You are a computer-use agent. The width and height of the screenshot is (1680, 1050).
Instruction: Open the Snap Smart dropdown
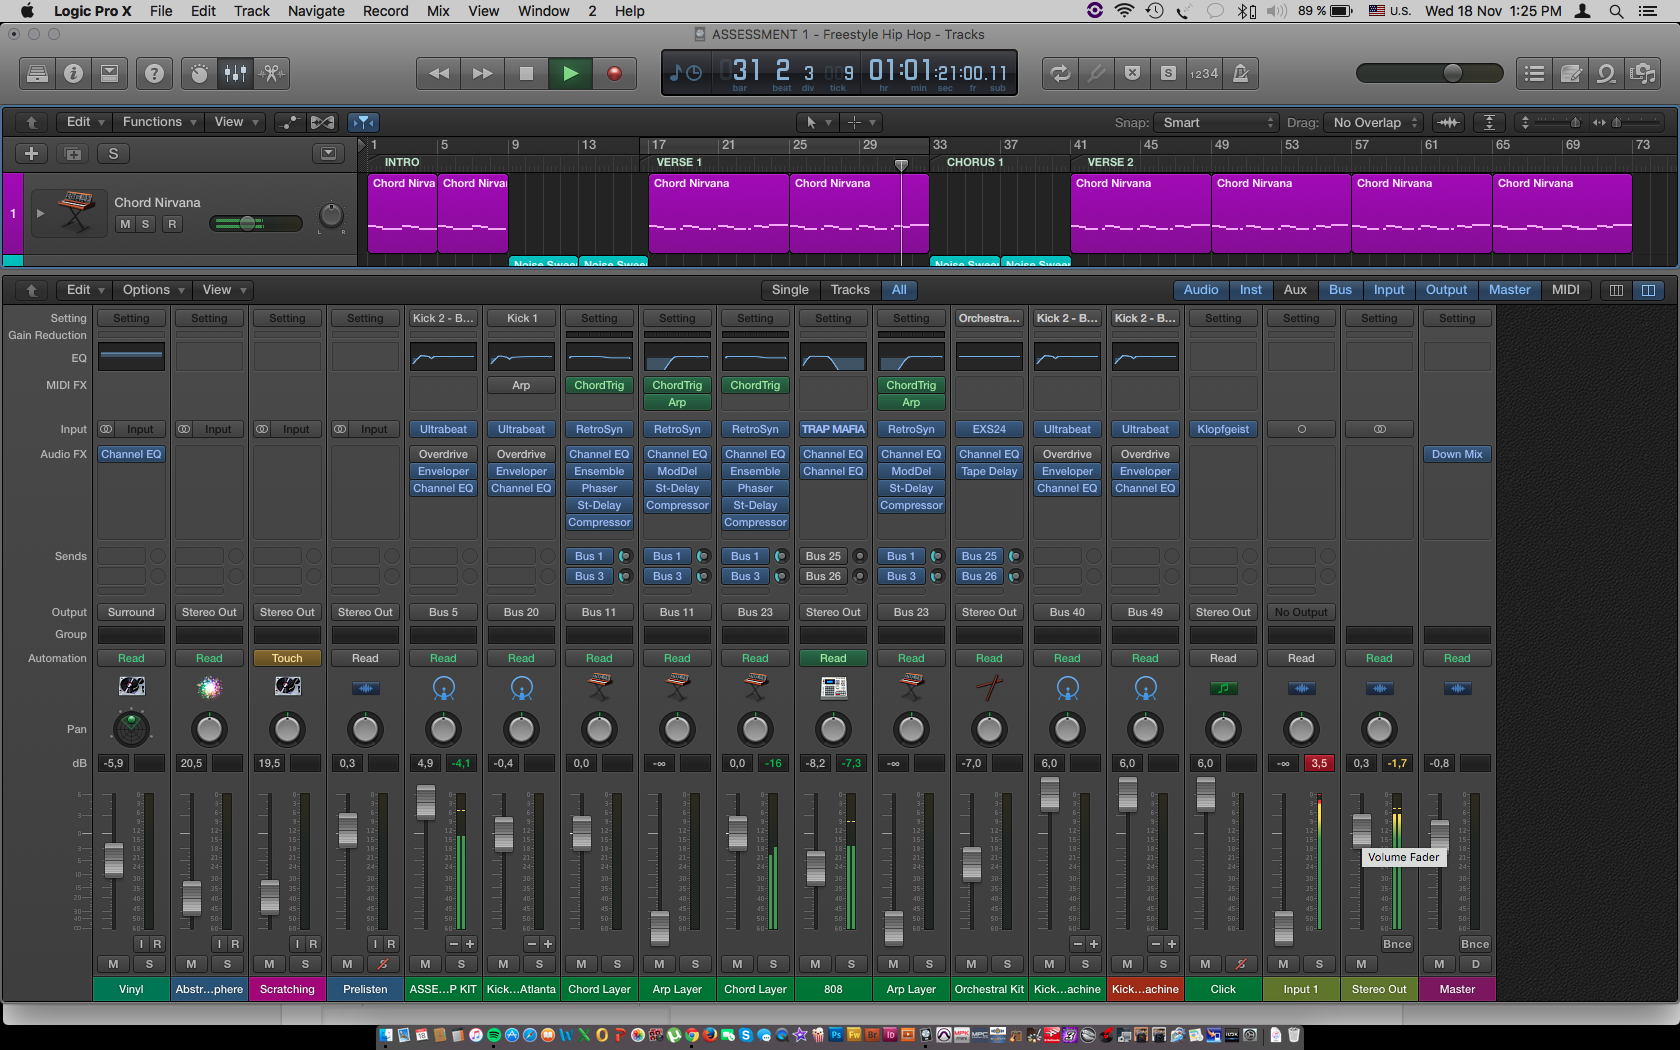[x=1217, y=122]
